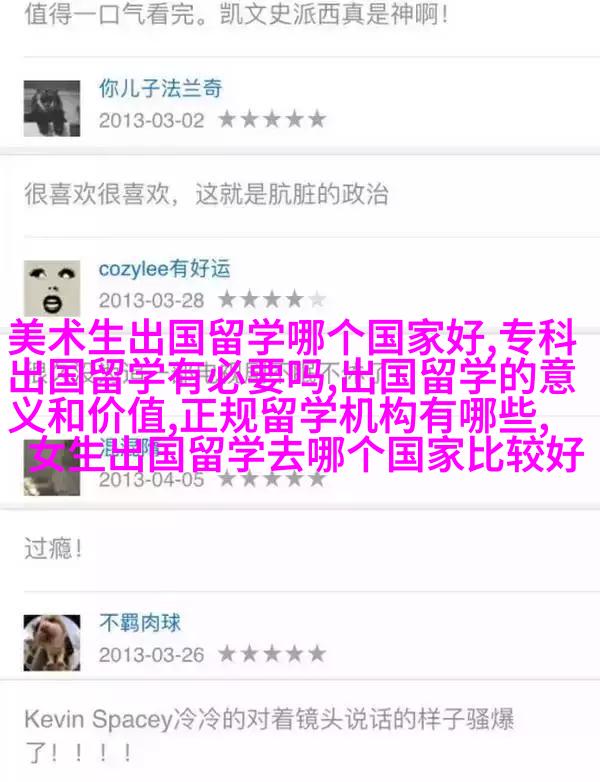Click the 2013-03-26 review date
Viewport: 600px width, 782px height.
(152, 654)
